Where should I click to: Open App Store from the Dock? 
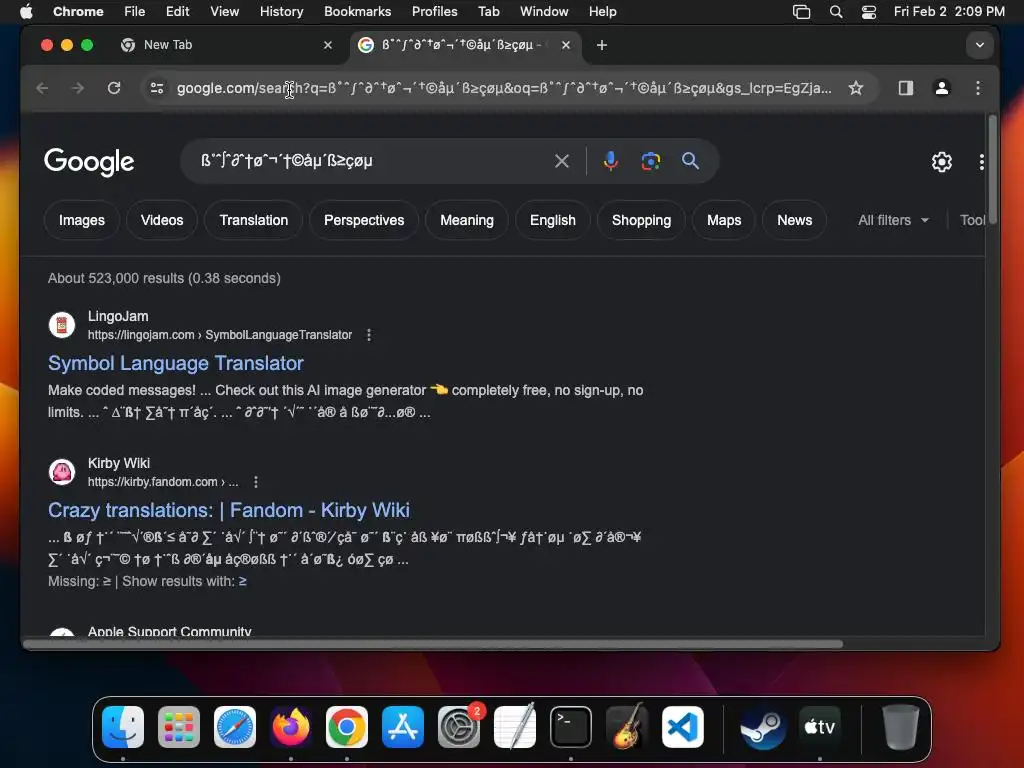point(403,727)
